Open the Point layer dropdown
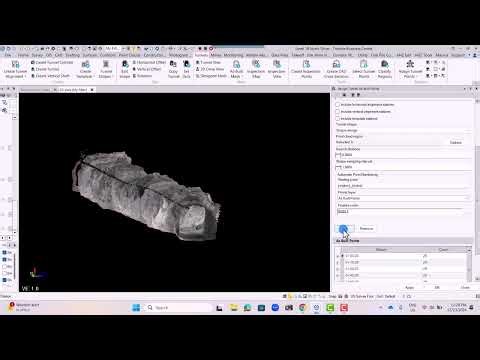 click(404, 198)
